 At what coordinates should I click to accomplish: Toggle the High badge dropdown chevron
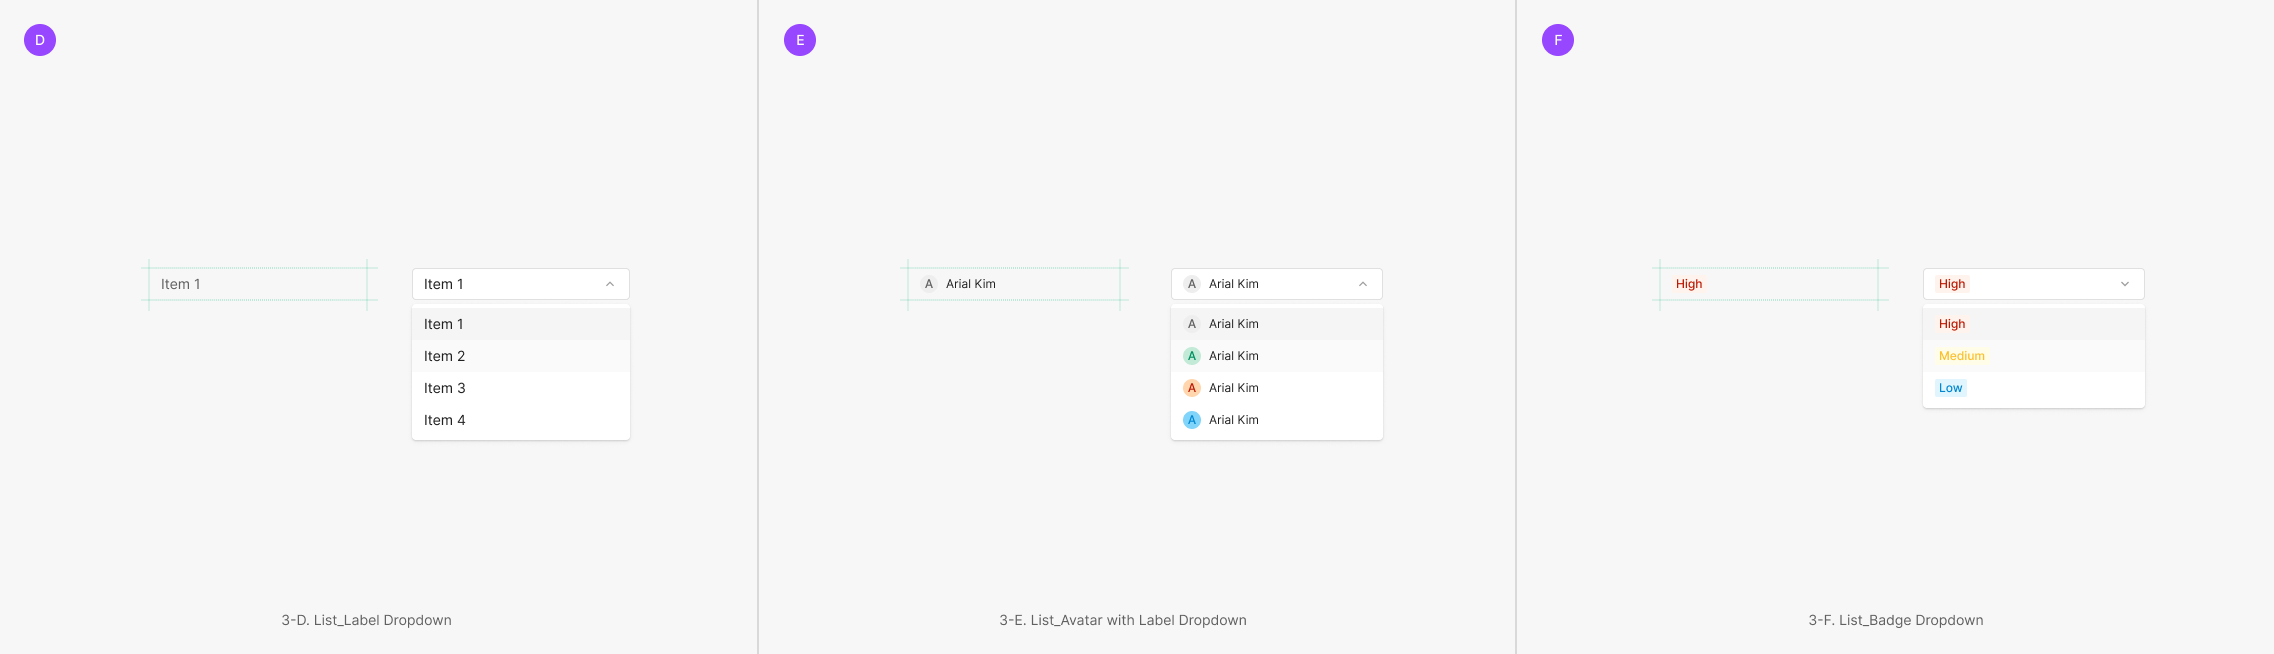tap(2125, 284)
